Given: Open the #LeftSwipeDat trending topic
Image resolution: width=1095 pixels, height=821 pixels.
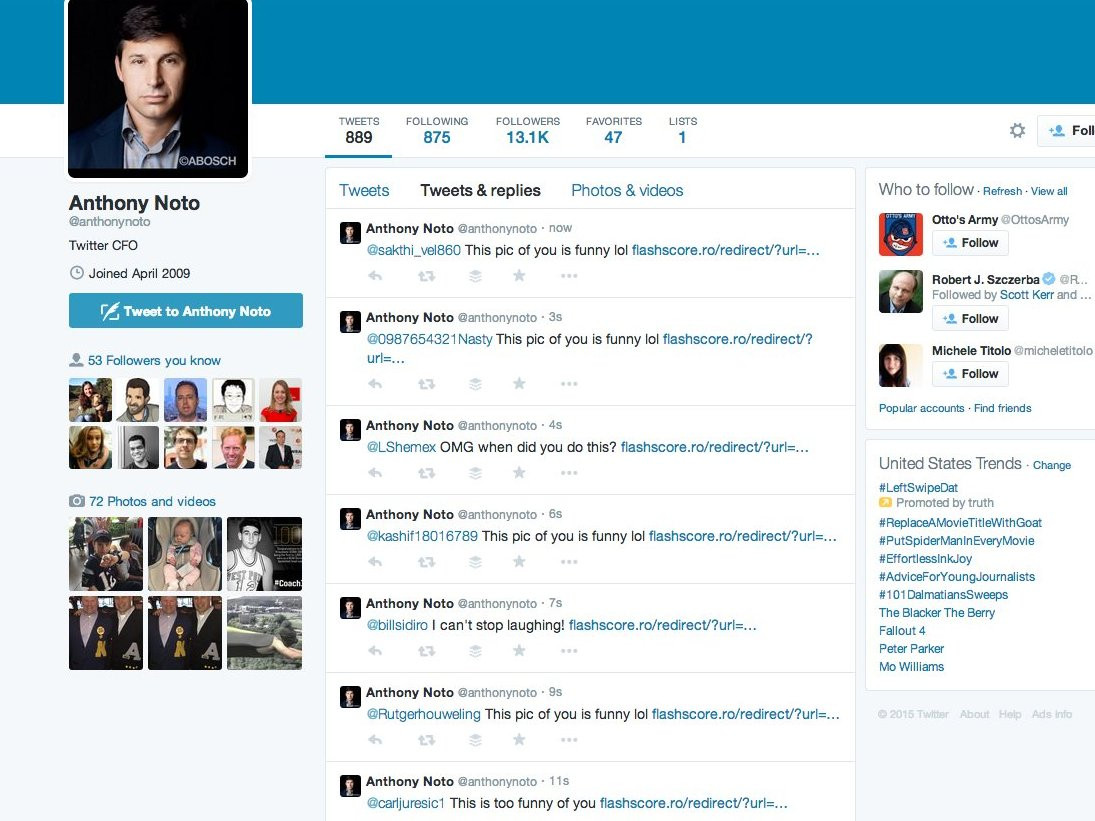Looking at the screenshot, I should click(x=918, y=487).
